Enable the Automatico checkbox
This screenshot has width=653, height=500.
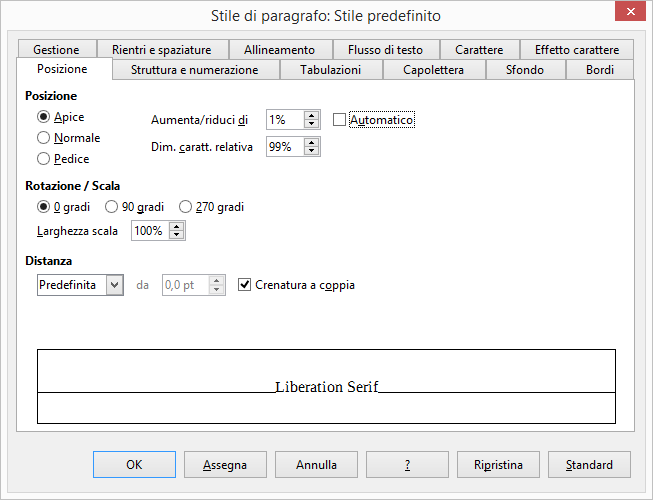339,120
